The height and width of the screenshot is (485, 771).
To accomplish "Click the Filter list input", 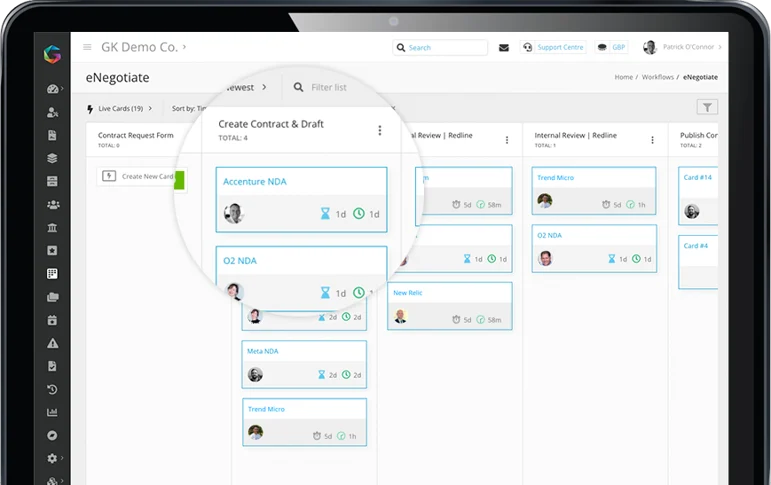I will pos(328,88).
